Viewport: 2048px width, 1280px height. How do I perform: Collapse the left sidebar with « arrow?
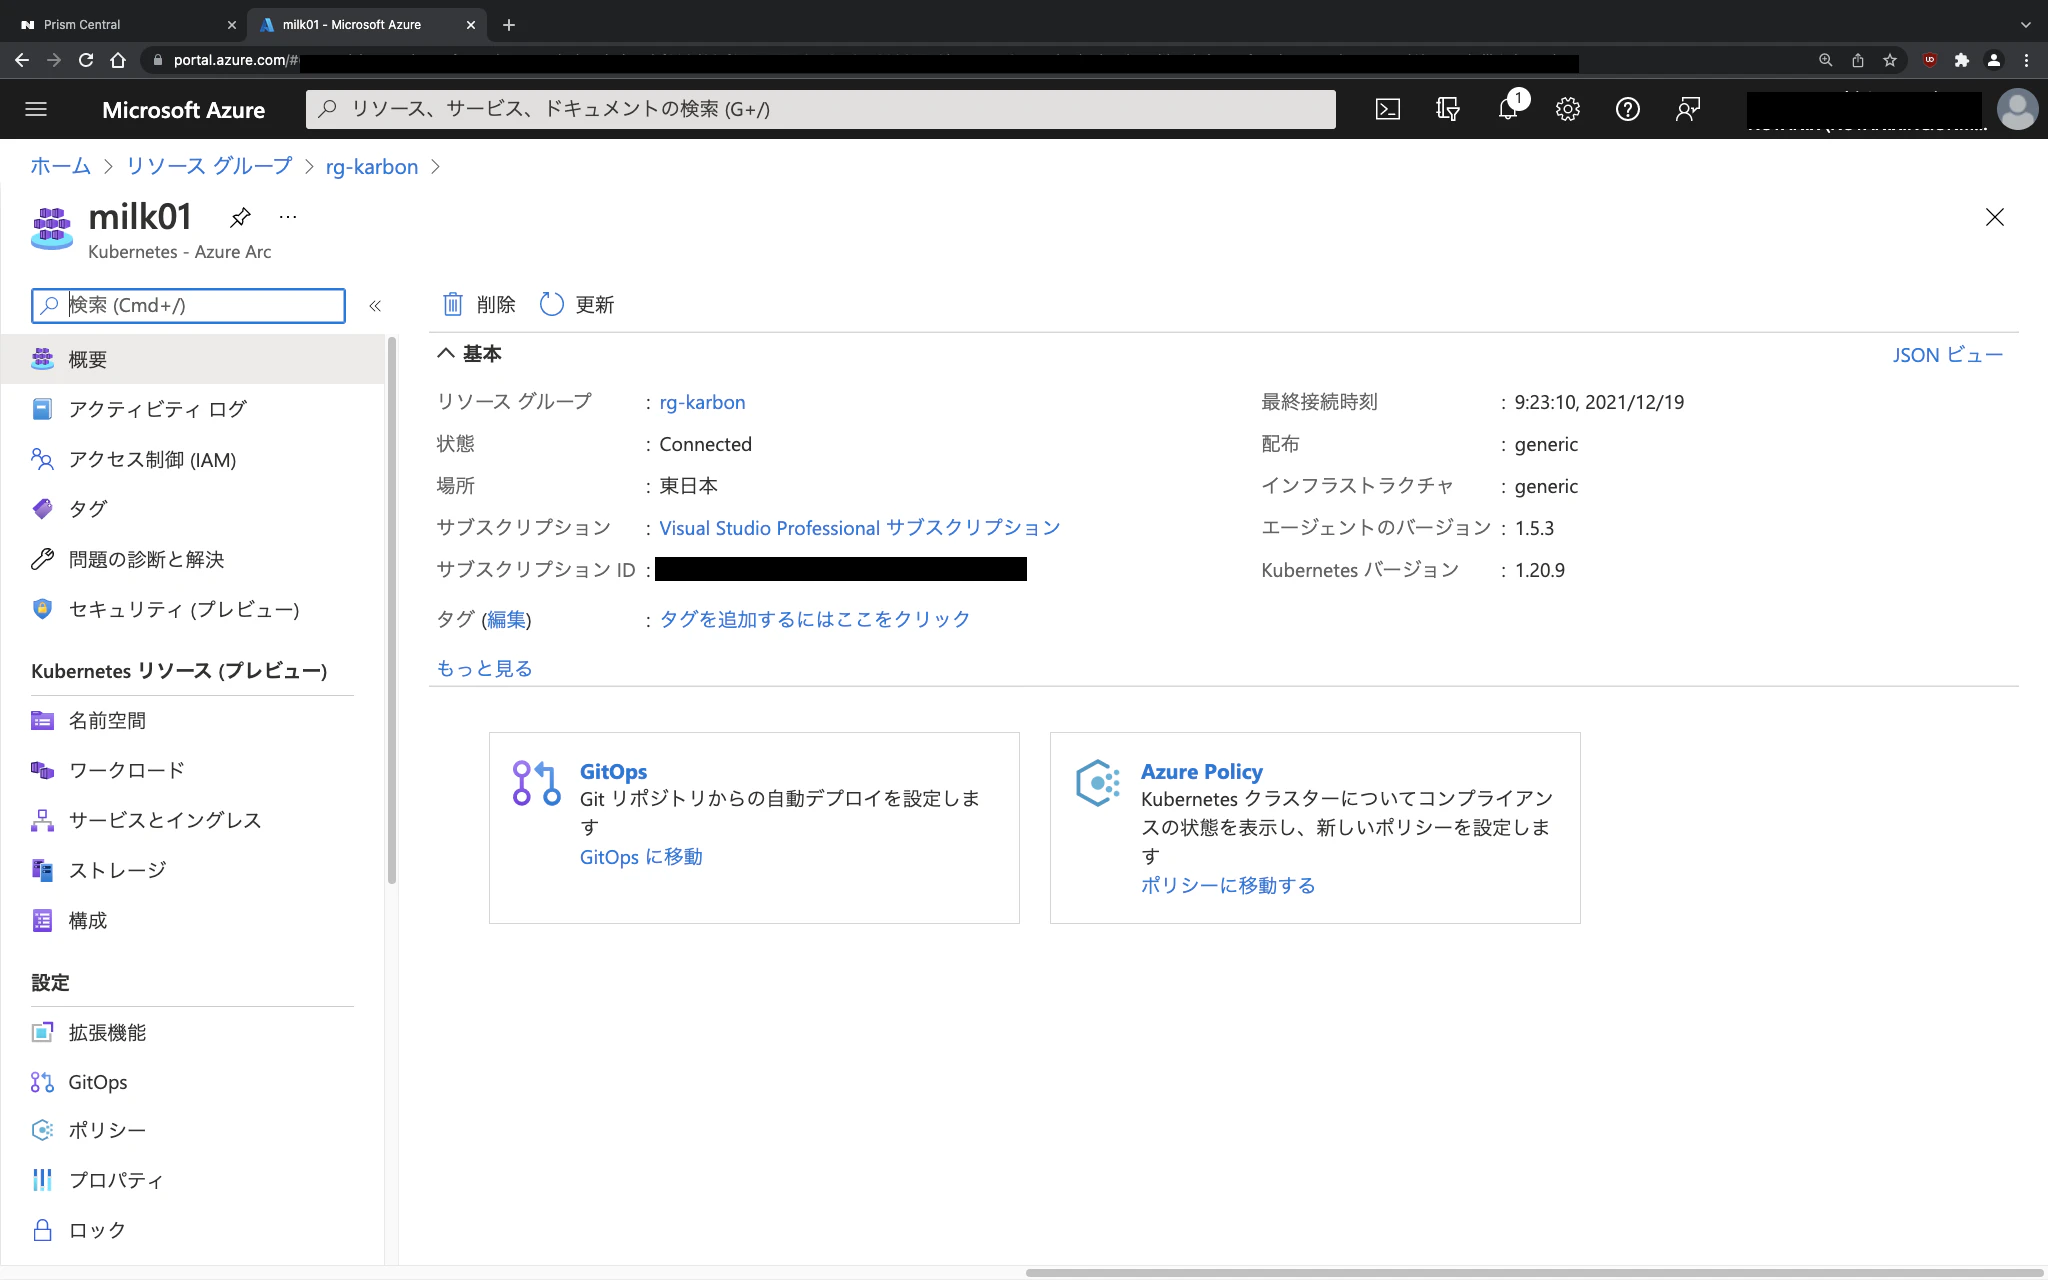tap(376, 306)
